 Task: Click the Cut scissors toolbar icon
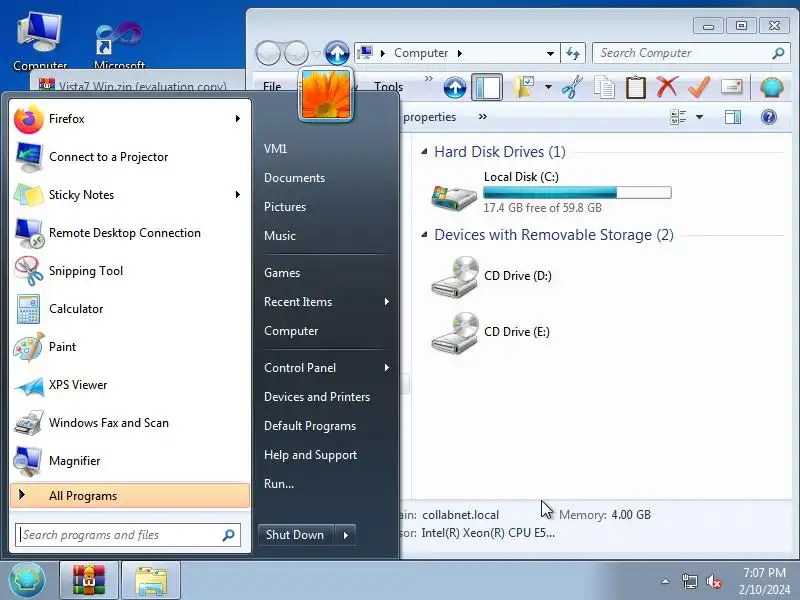point(572,87)
